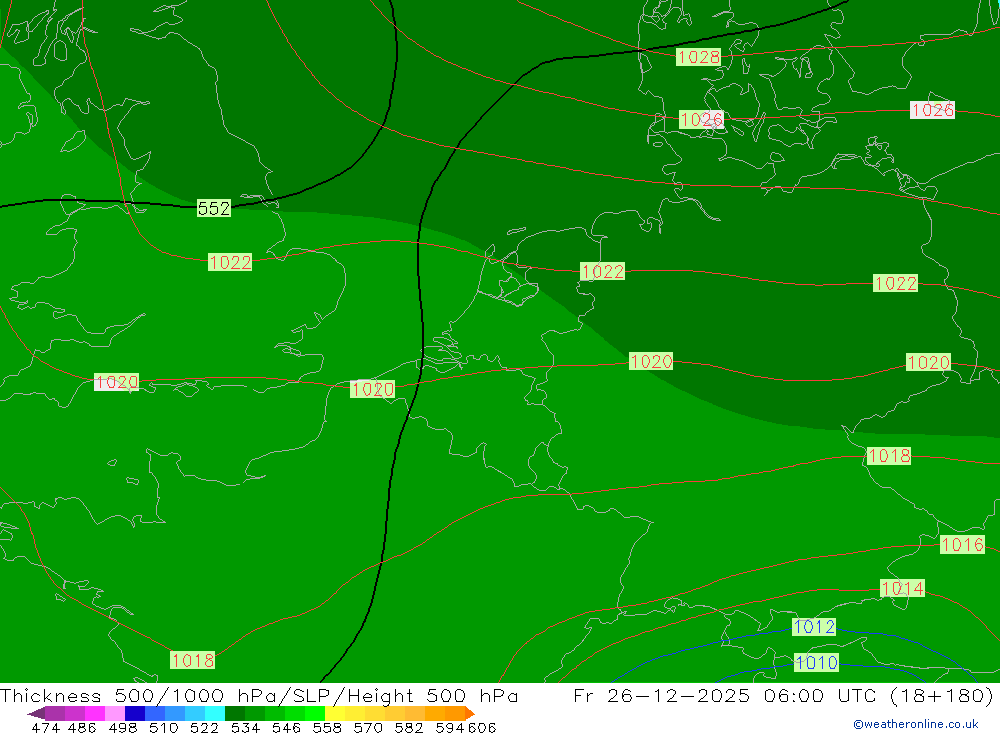Click the legend value 582

point(408,727)
